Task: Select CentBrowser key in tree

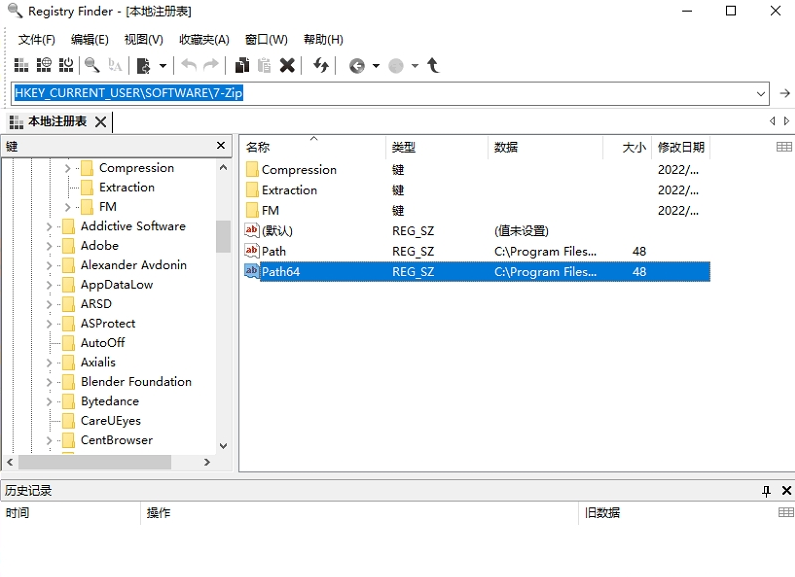Action: click(x=117, y=440)
